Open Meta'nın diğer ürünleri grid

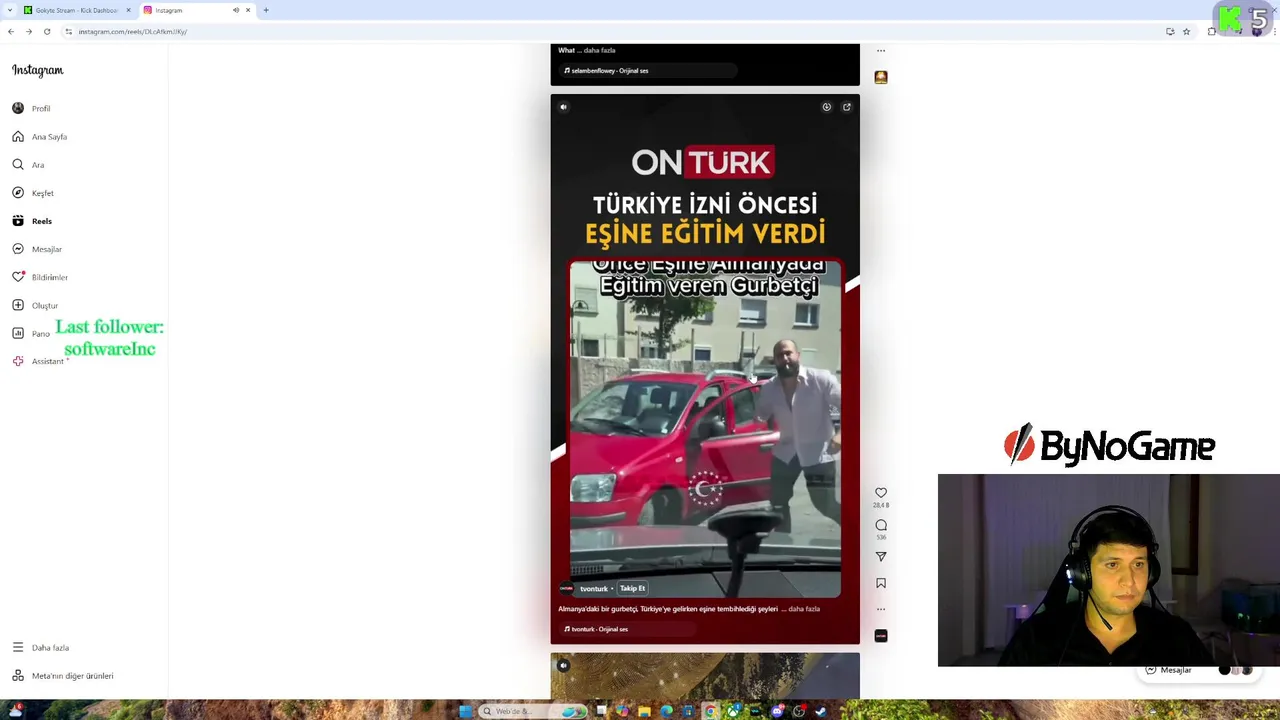click(x=63, y=675)
